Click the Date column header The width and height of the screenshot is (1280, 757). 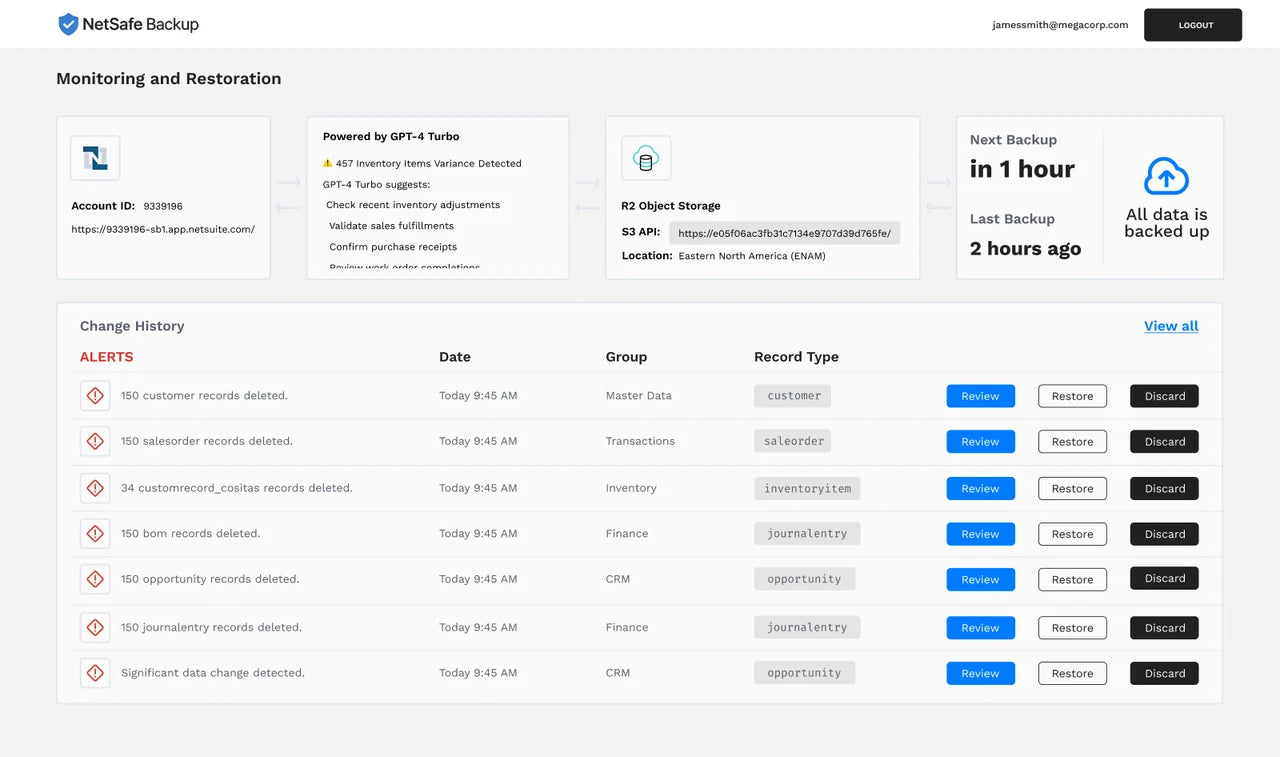tap(455, 357)
